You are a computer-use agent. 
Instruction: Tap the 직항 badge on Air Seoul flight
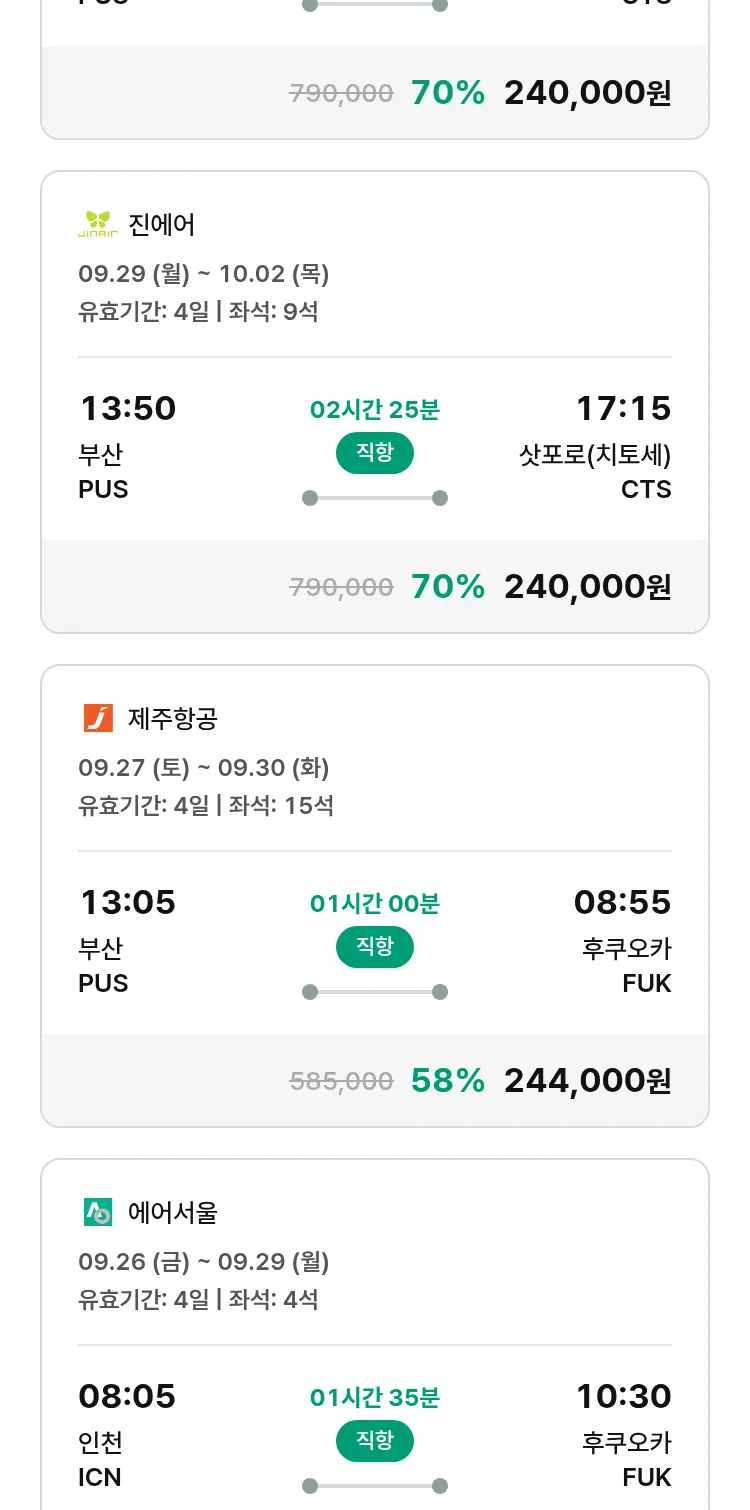click(375, 1441)
